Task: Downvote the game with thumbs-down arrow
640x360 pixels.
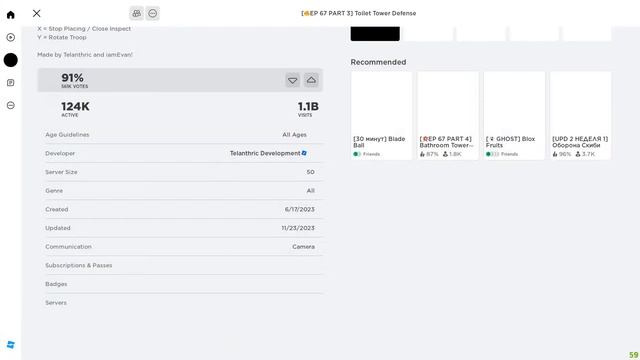Action: tap(293, 80)
